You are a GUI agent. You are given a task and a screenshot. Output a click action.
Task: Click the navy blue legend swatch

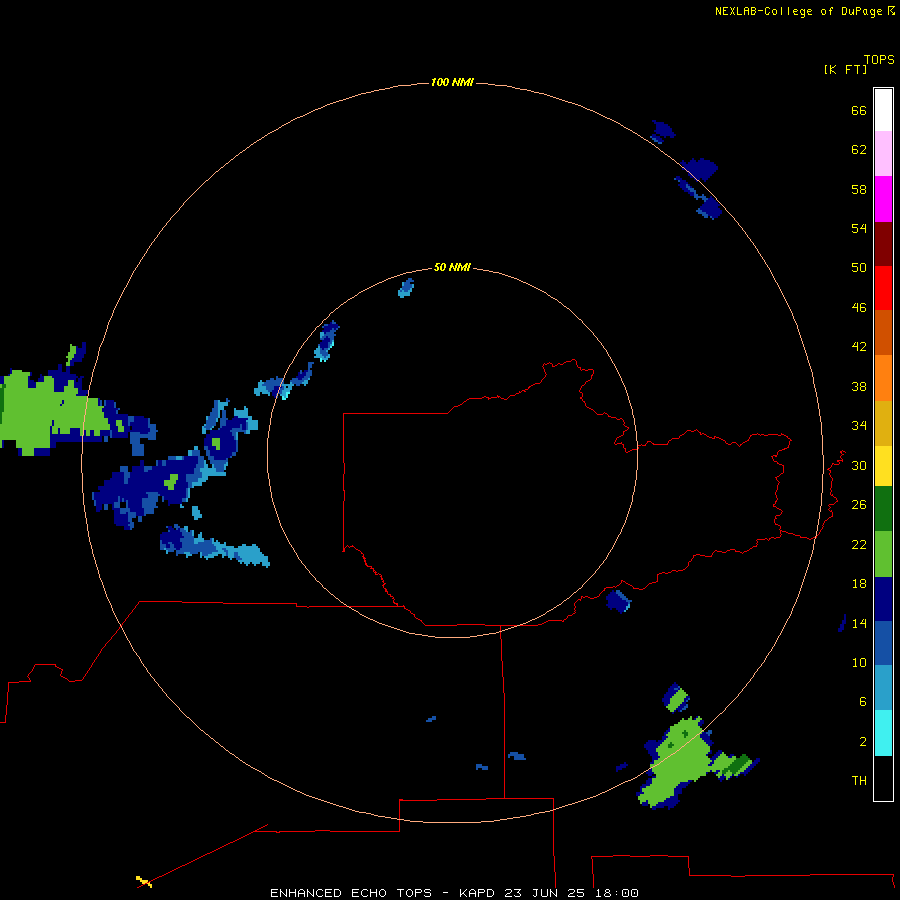[883, 599]
